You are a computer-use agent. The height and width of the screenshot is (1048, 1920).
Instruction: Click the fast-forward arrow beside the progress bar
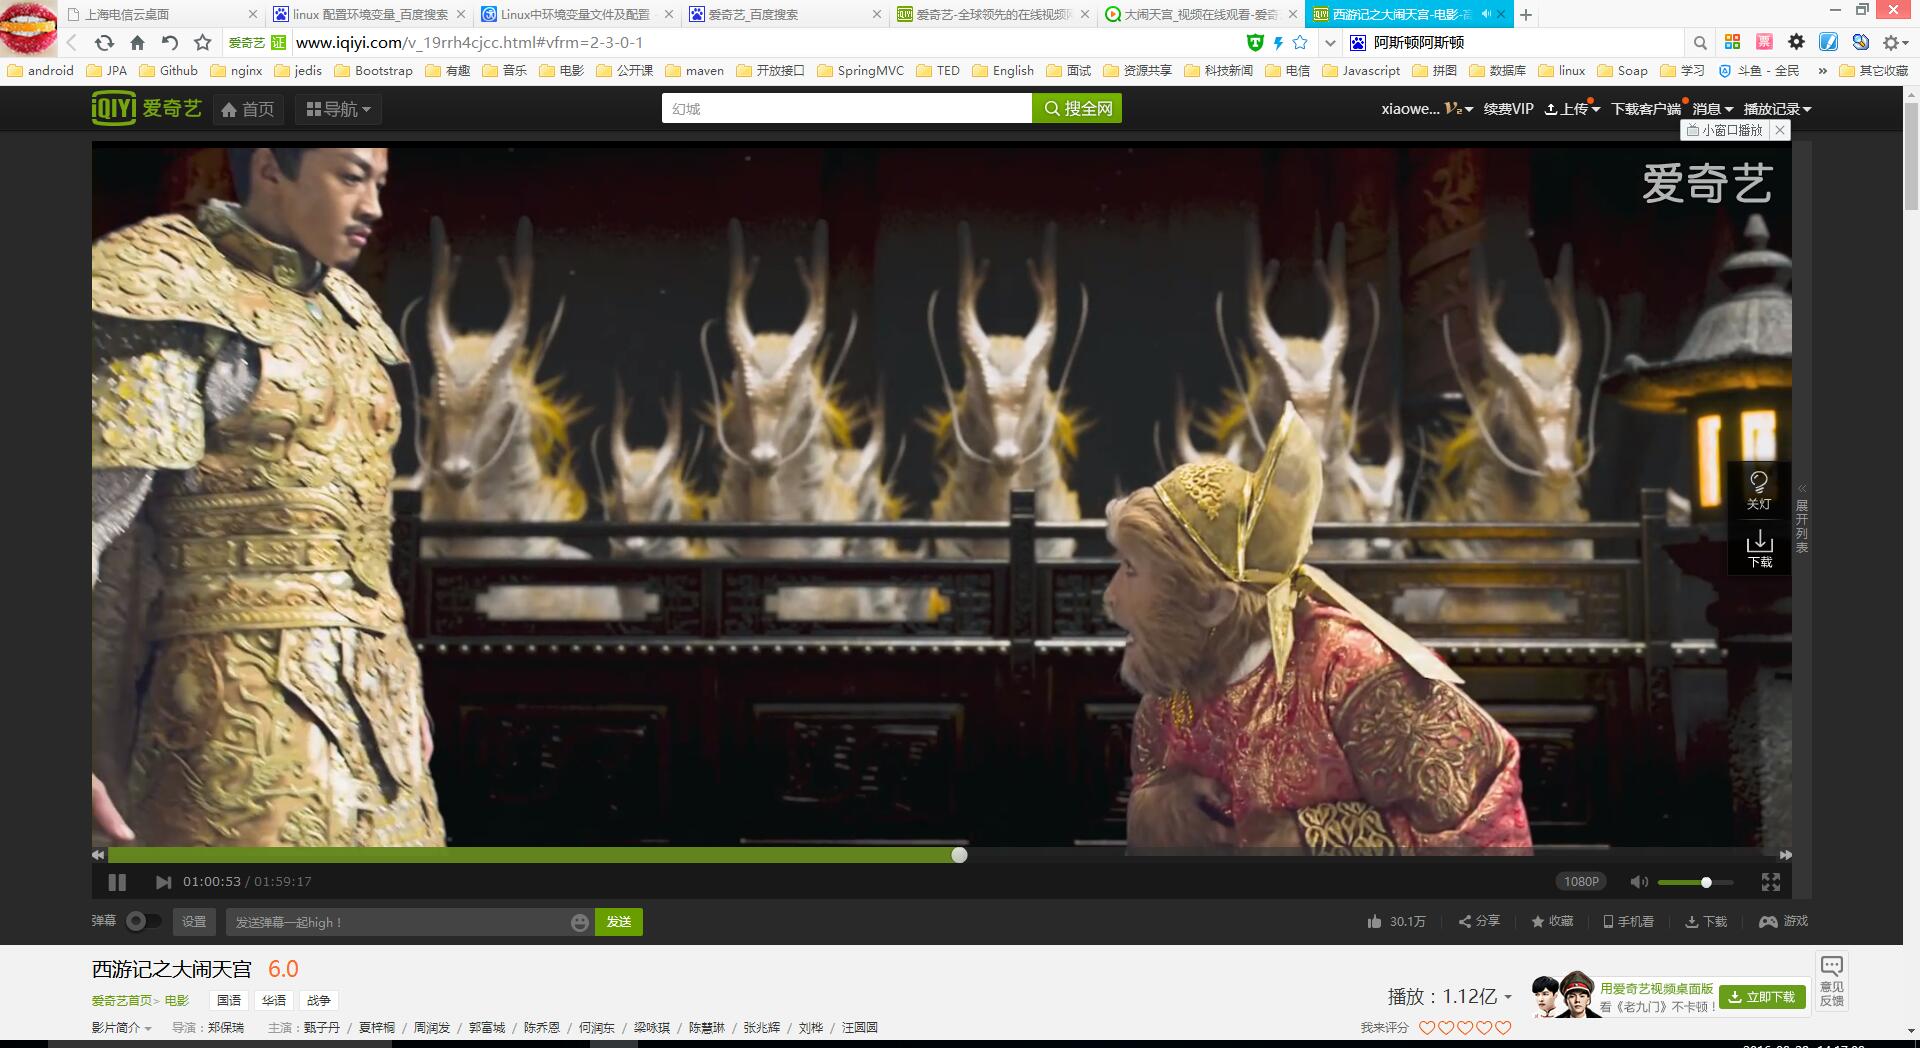(1785, 855)
